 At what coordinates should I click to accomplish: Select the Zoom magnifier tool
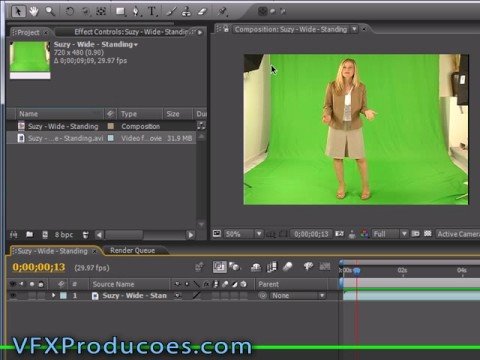(50, 11)
